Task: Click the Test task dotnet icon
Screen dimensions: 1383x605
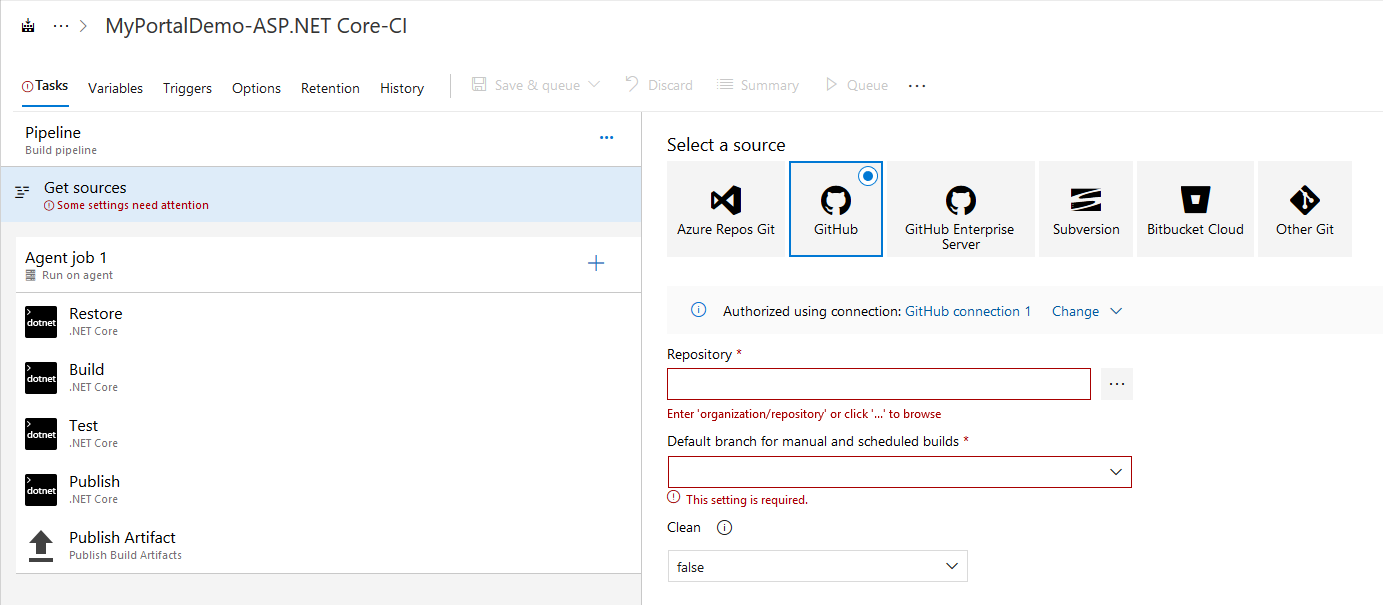Action: click(41, 433)
